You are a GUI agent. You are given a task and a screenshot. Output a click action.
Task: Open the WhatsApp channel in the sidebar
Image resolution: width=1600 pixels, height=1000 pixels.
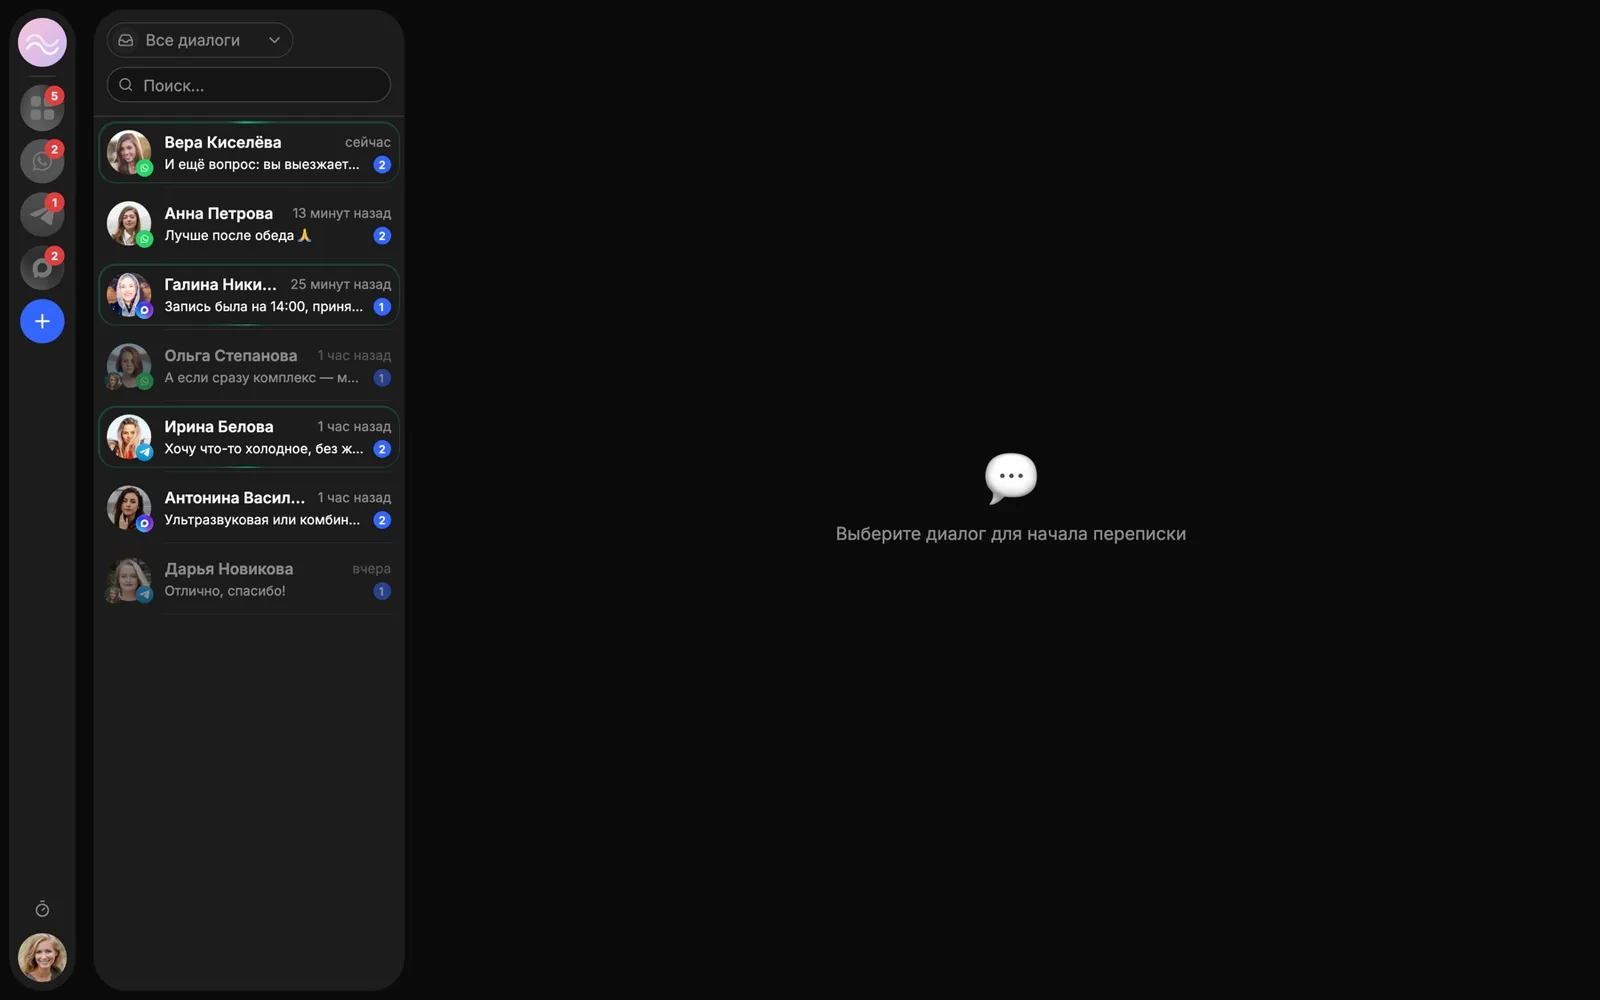coord(42,161)
